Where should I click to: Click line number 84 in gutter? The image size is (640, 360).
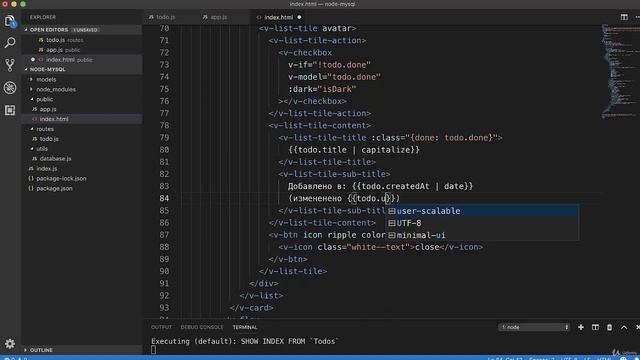click(x=164, y=198)
